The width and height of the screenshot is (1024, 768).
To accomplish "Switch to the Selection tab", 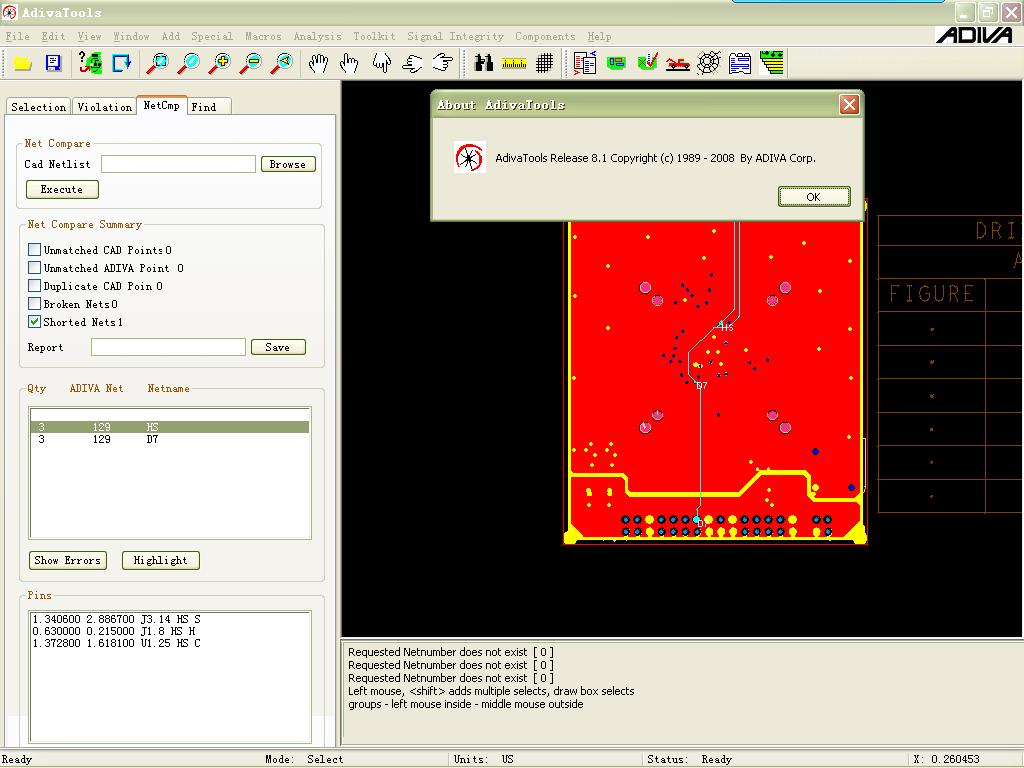I will [x=39, y=107].
